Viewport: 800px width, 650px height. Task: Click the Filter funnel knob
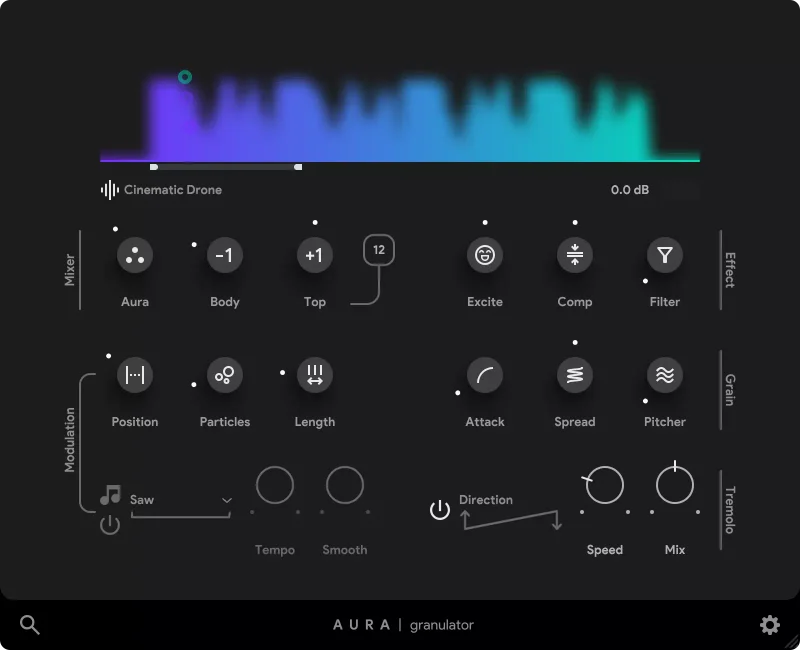(x=665, y=255)
